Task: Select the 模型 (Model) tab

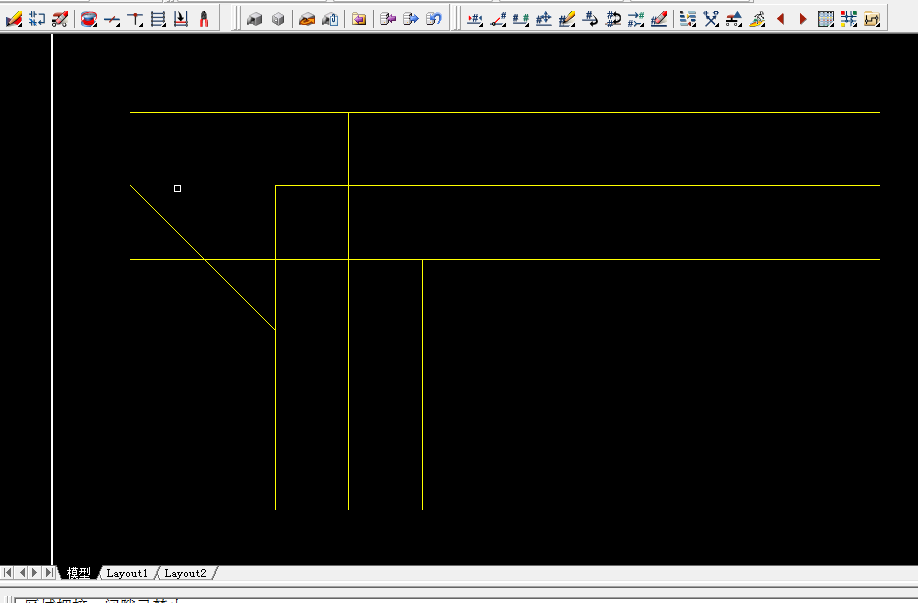Action: coord(78,573)
